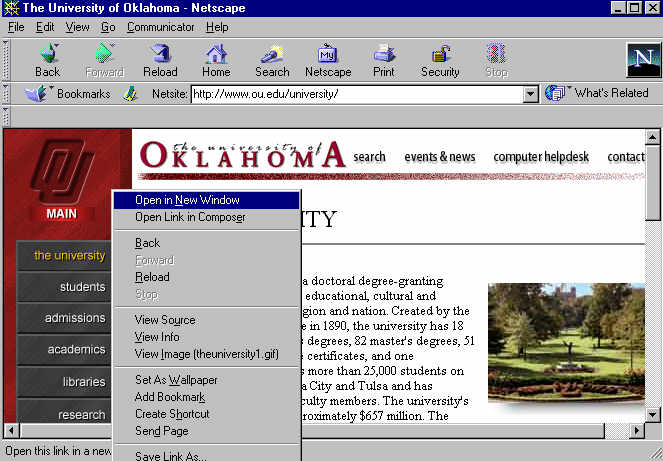Open the computer helpdesk link
Image resolution: width=663 pixels, height=461 pixels.
click(541, 157)
